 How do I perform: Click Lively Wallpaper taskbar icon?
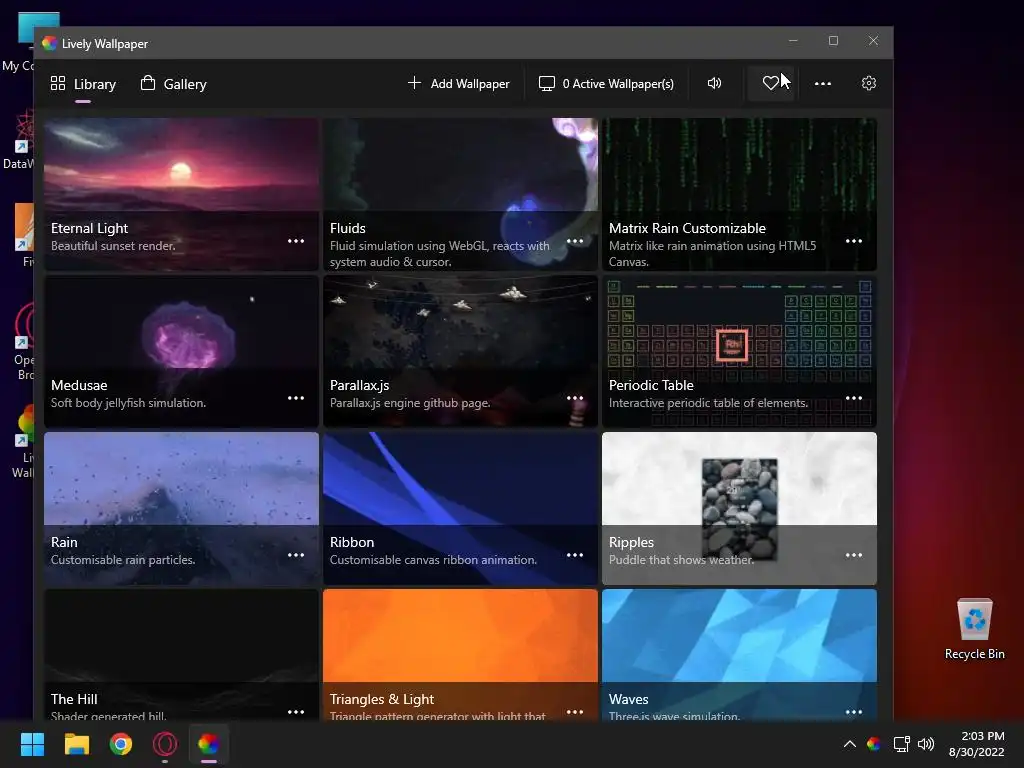pyautogui.click(x=209, y=744)
